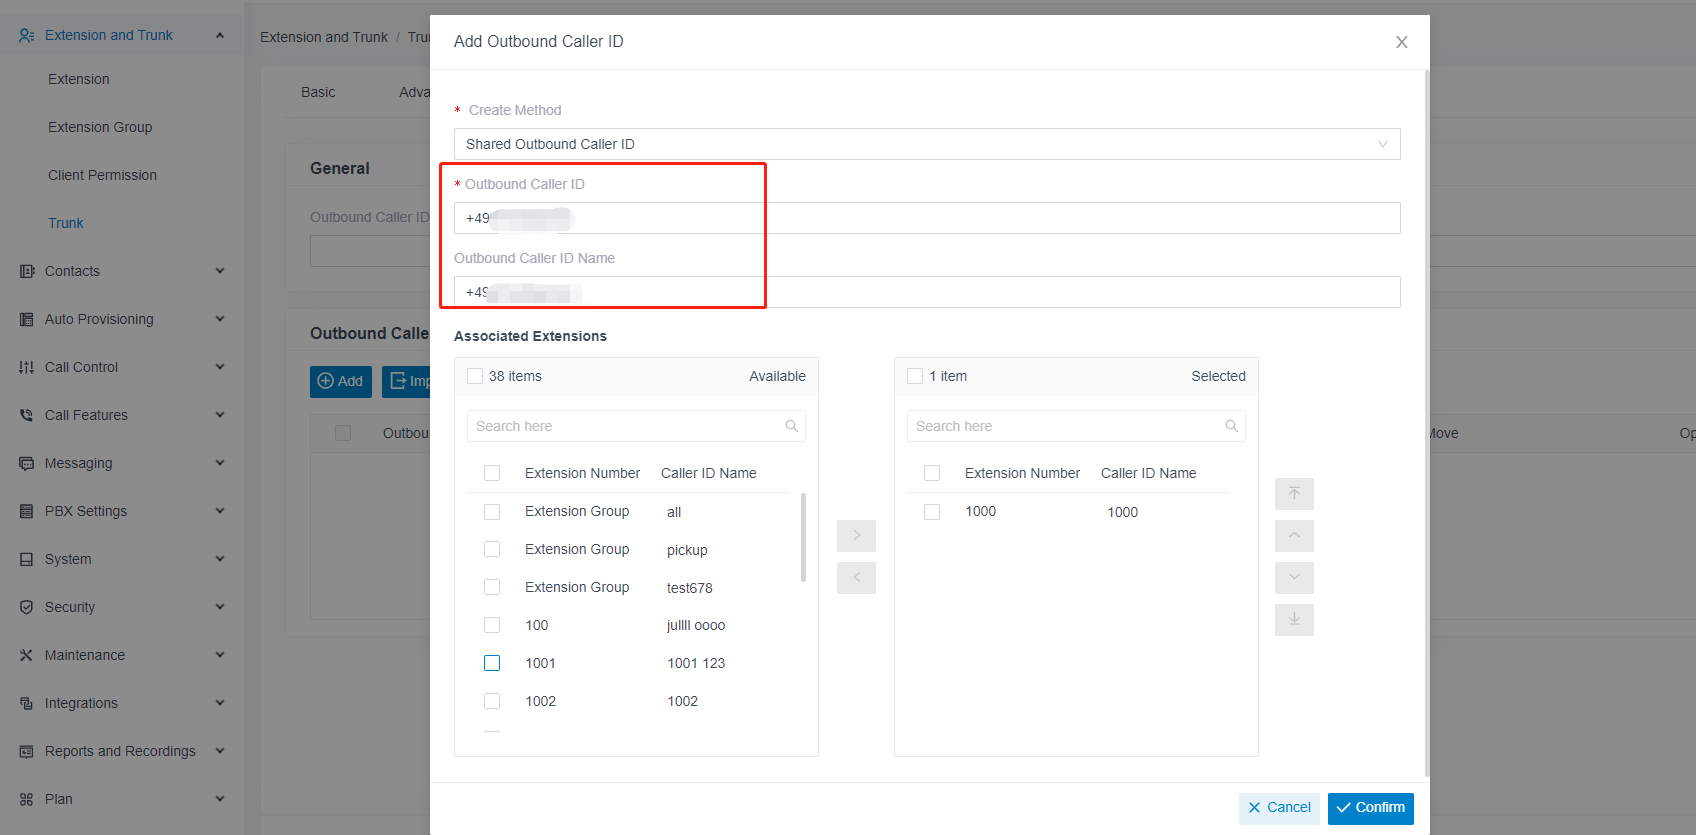
Task: Click the Plan sidebar icon
Action: (x=27, y=799)
